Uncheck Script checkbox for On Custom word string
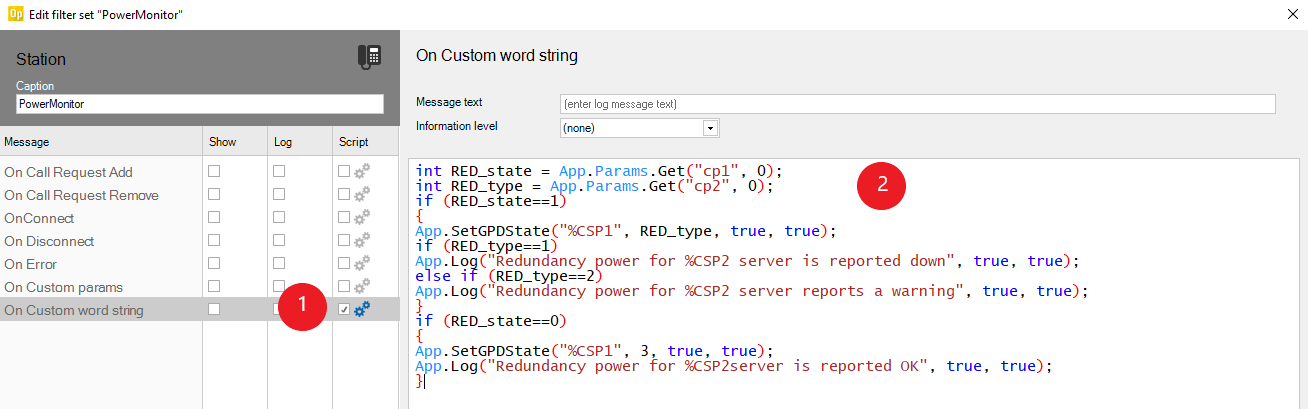 pyautogui.click(x=344, y=310)
